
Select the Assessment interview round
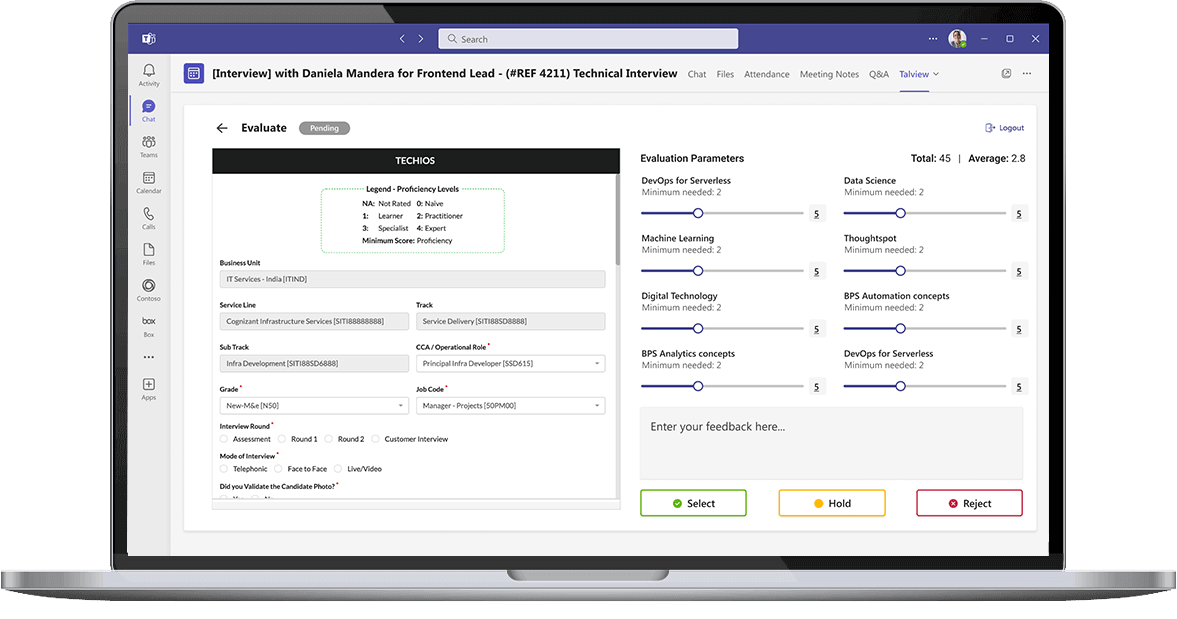point(224,439)
